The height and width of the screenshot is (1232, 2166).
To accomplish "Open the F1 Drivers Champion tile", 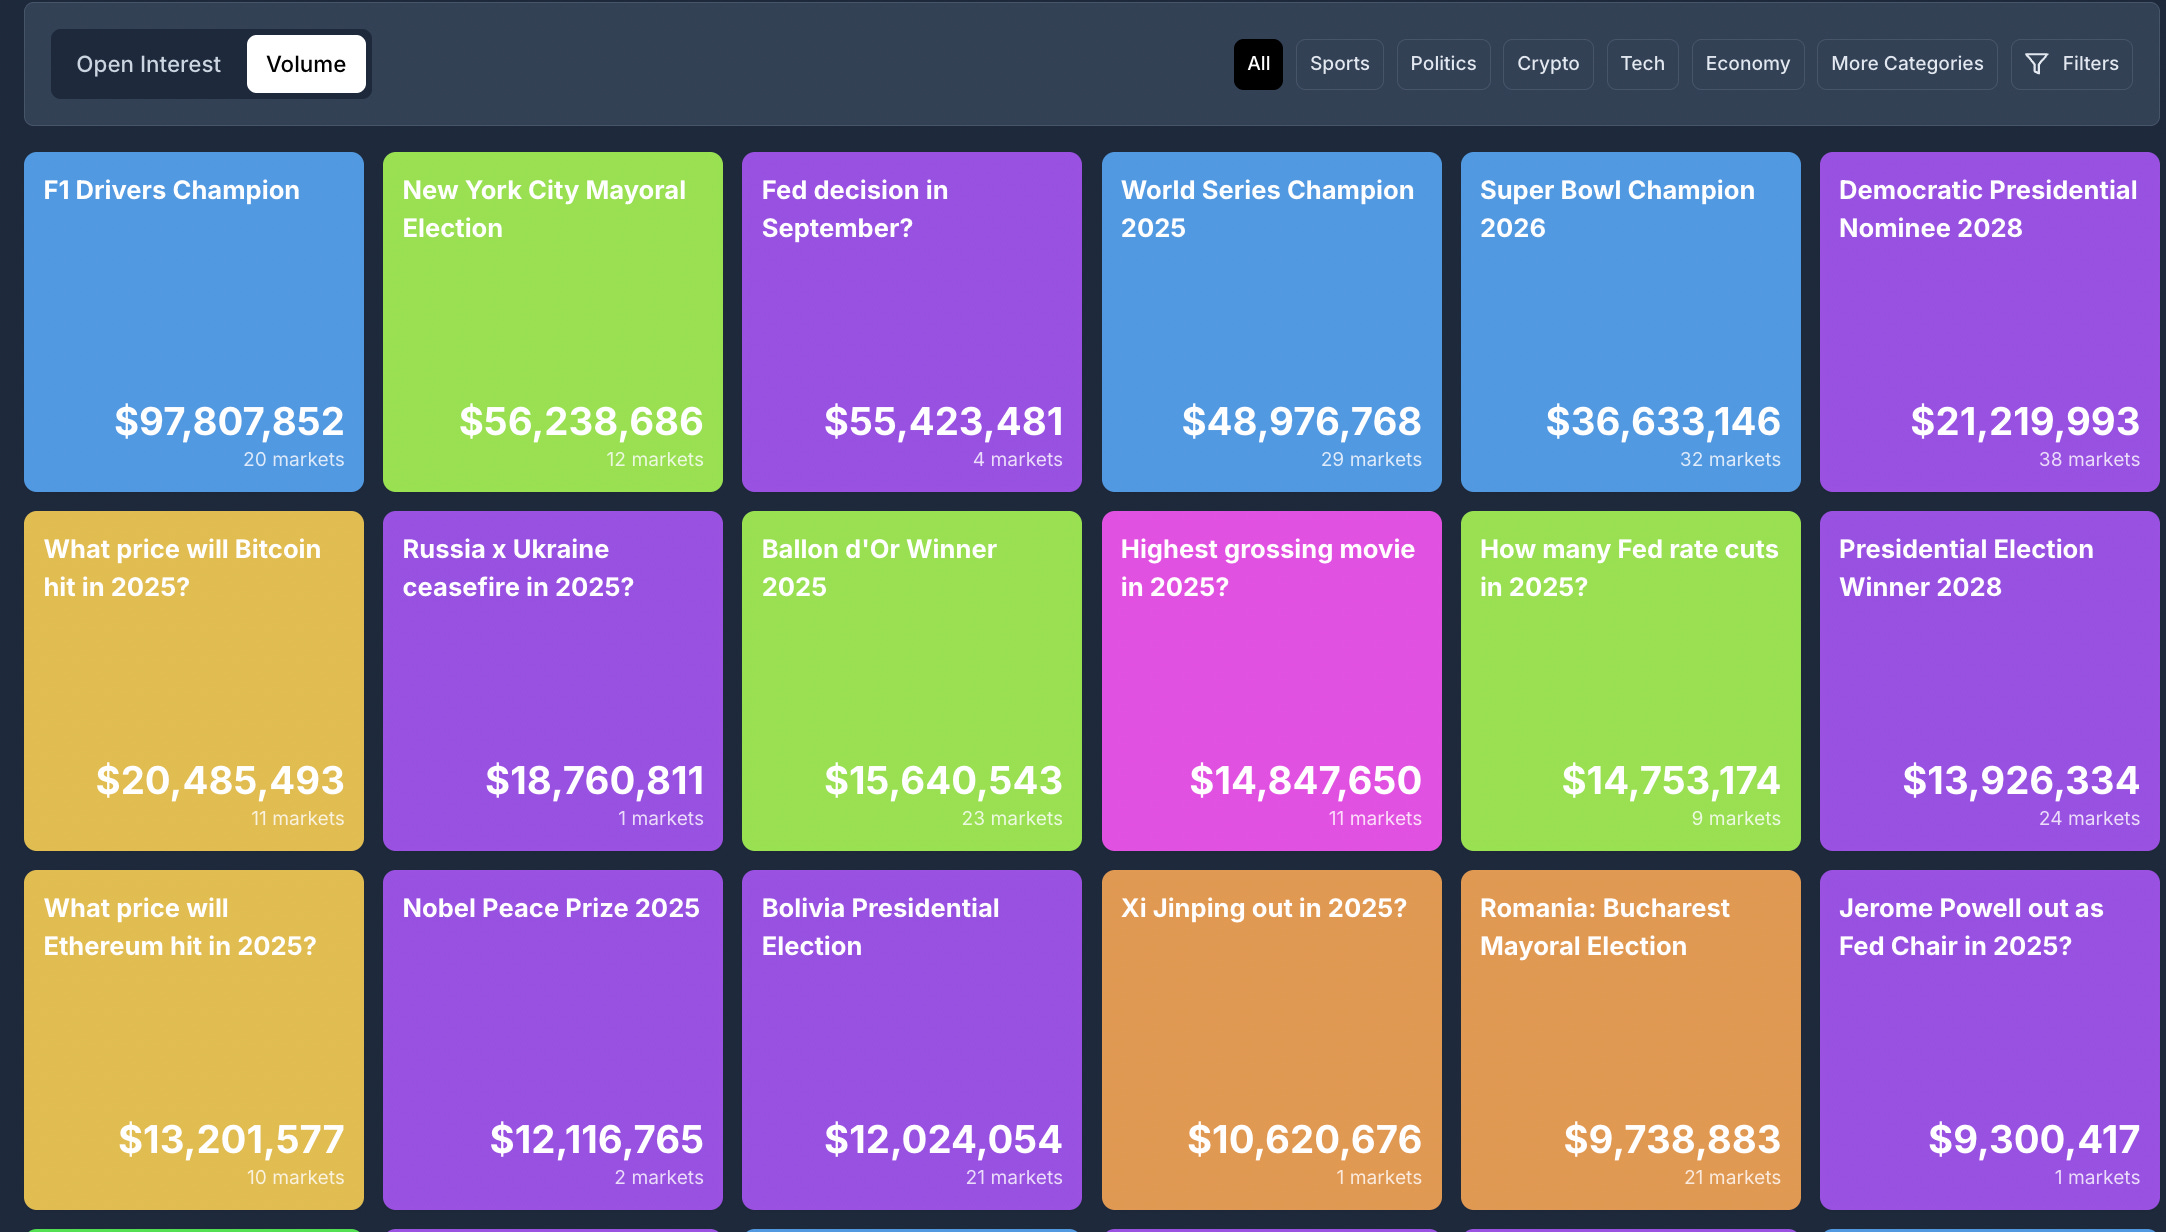I will pos(194,321).
